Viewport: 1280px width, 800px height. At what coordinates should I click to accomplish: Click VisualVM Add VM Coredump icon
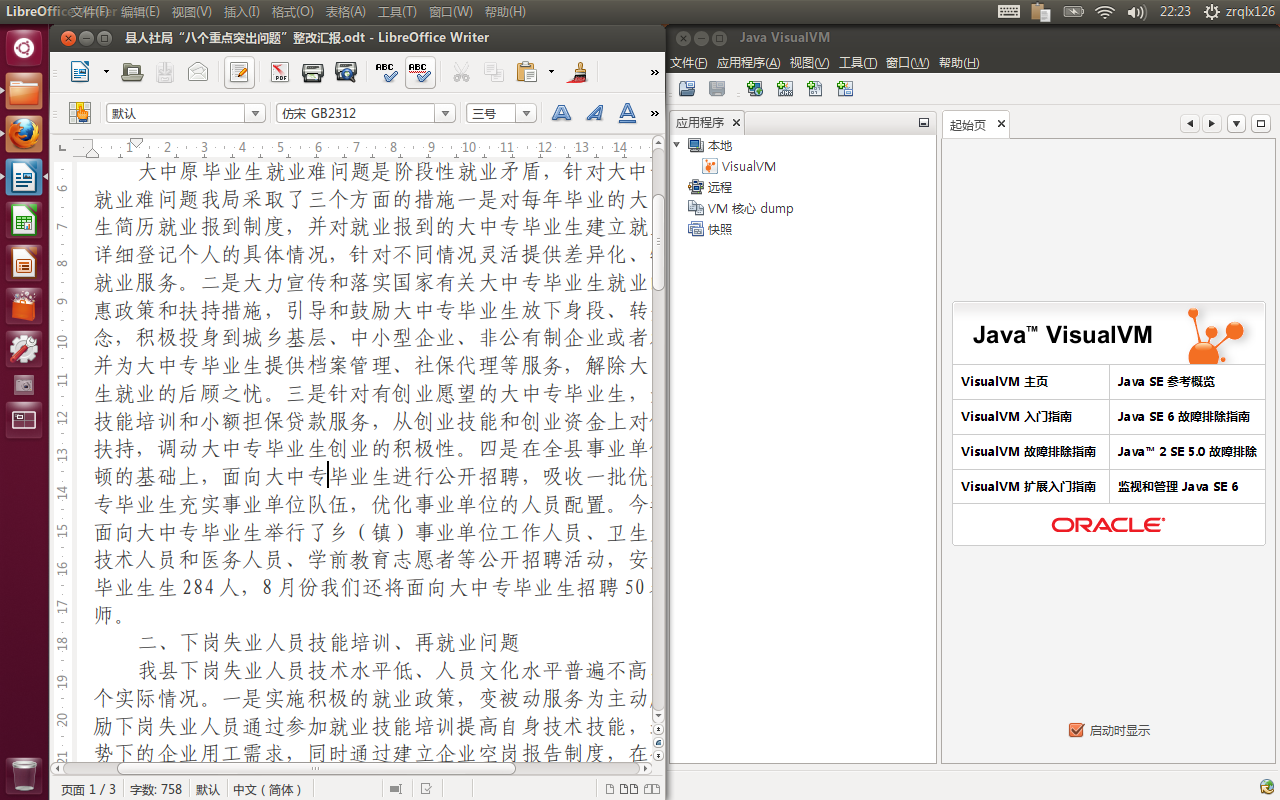(815, 89)
